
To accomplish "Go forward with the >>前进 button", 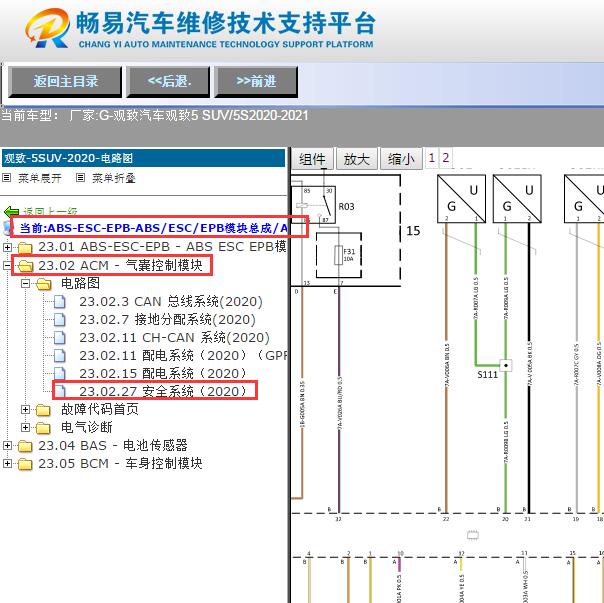I will pos(256,81).
